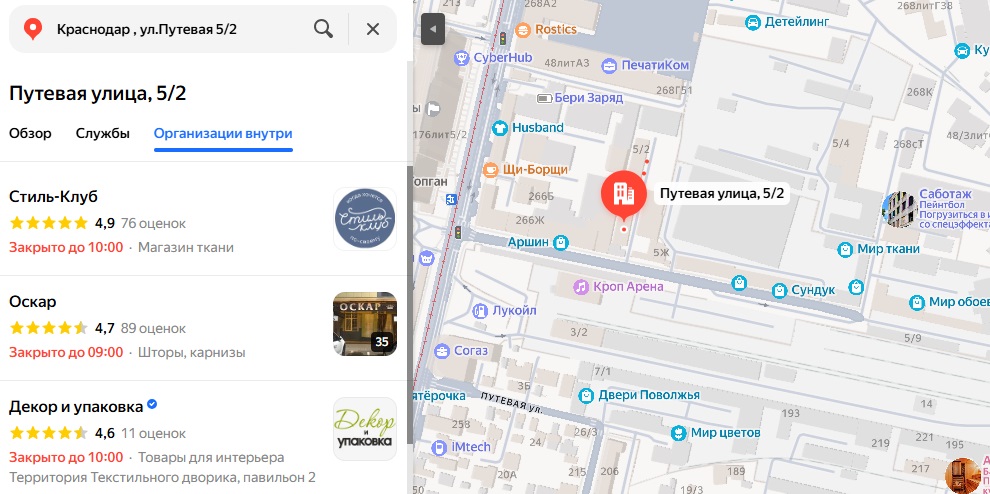View the Стиль-Клуб logo thumbnail
Image resolution: width=990 pixels, height=494 pixels.
[x=364, y=219]
